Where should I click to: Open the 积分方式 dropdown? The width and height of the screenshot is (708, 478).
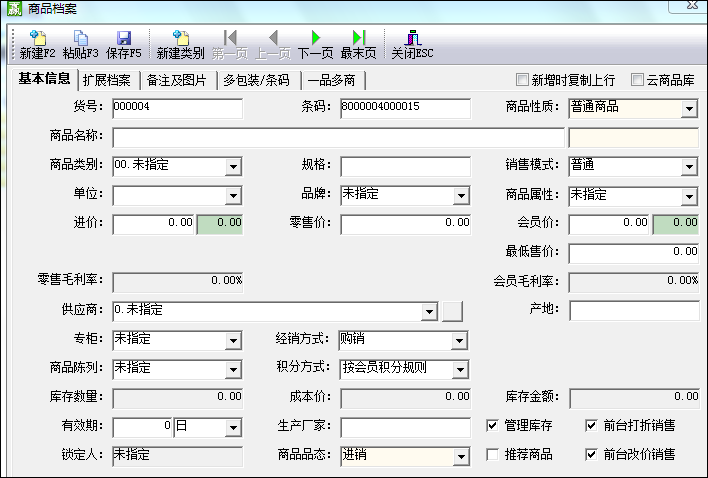460,370
